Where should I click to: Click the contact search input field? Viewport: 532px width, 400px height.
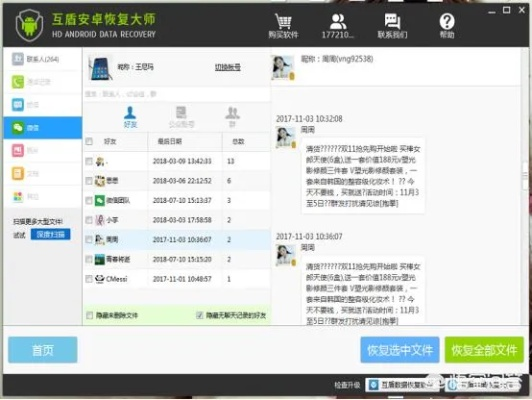click(176, 94)
